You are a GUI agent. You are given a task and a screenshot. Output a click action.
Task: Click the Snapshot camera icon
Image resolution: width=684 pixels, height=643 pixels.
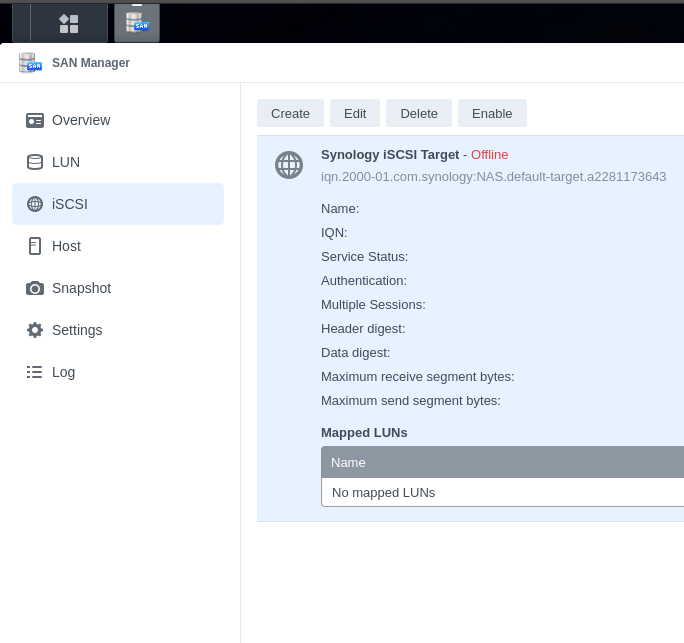point(35,288)
